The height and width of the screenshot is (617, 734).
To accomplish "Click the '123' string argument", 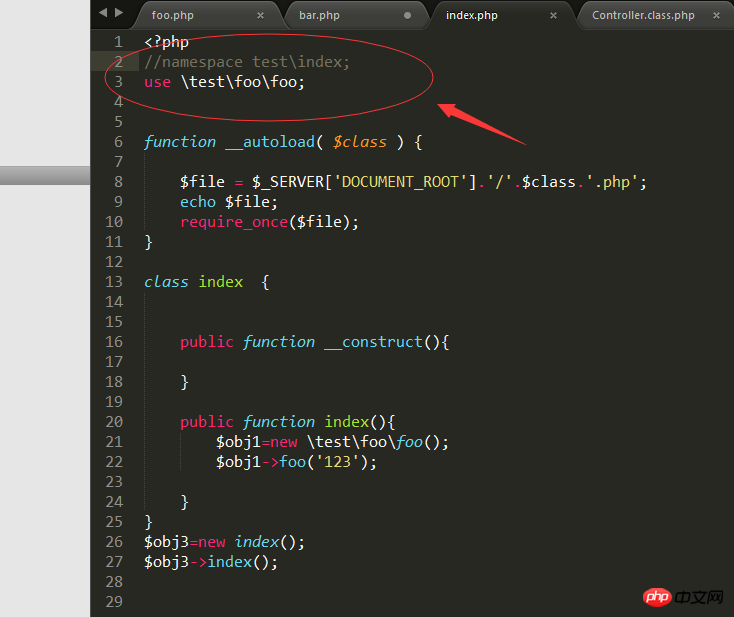I will coord(337,462).
